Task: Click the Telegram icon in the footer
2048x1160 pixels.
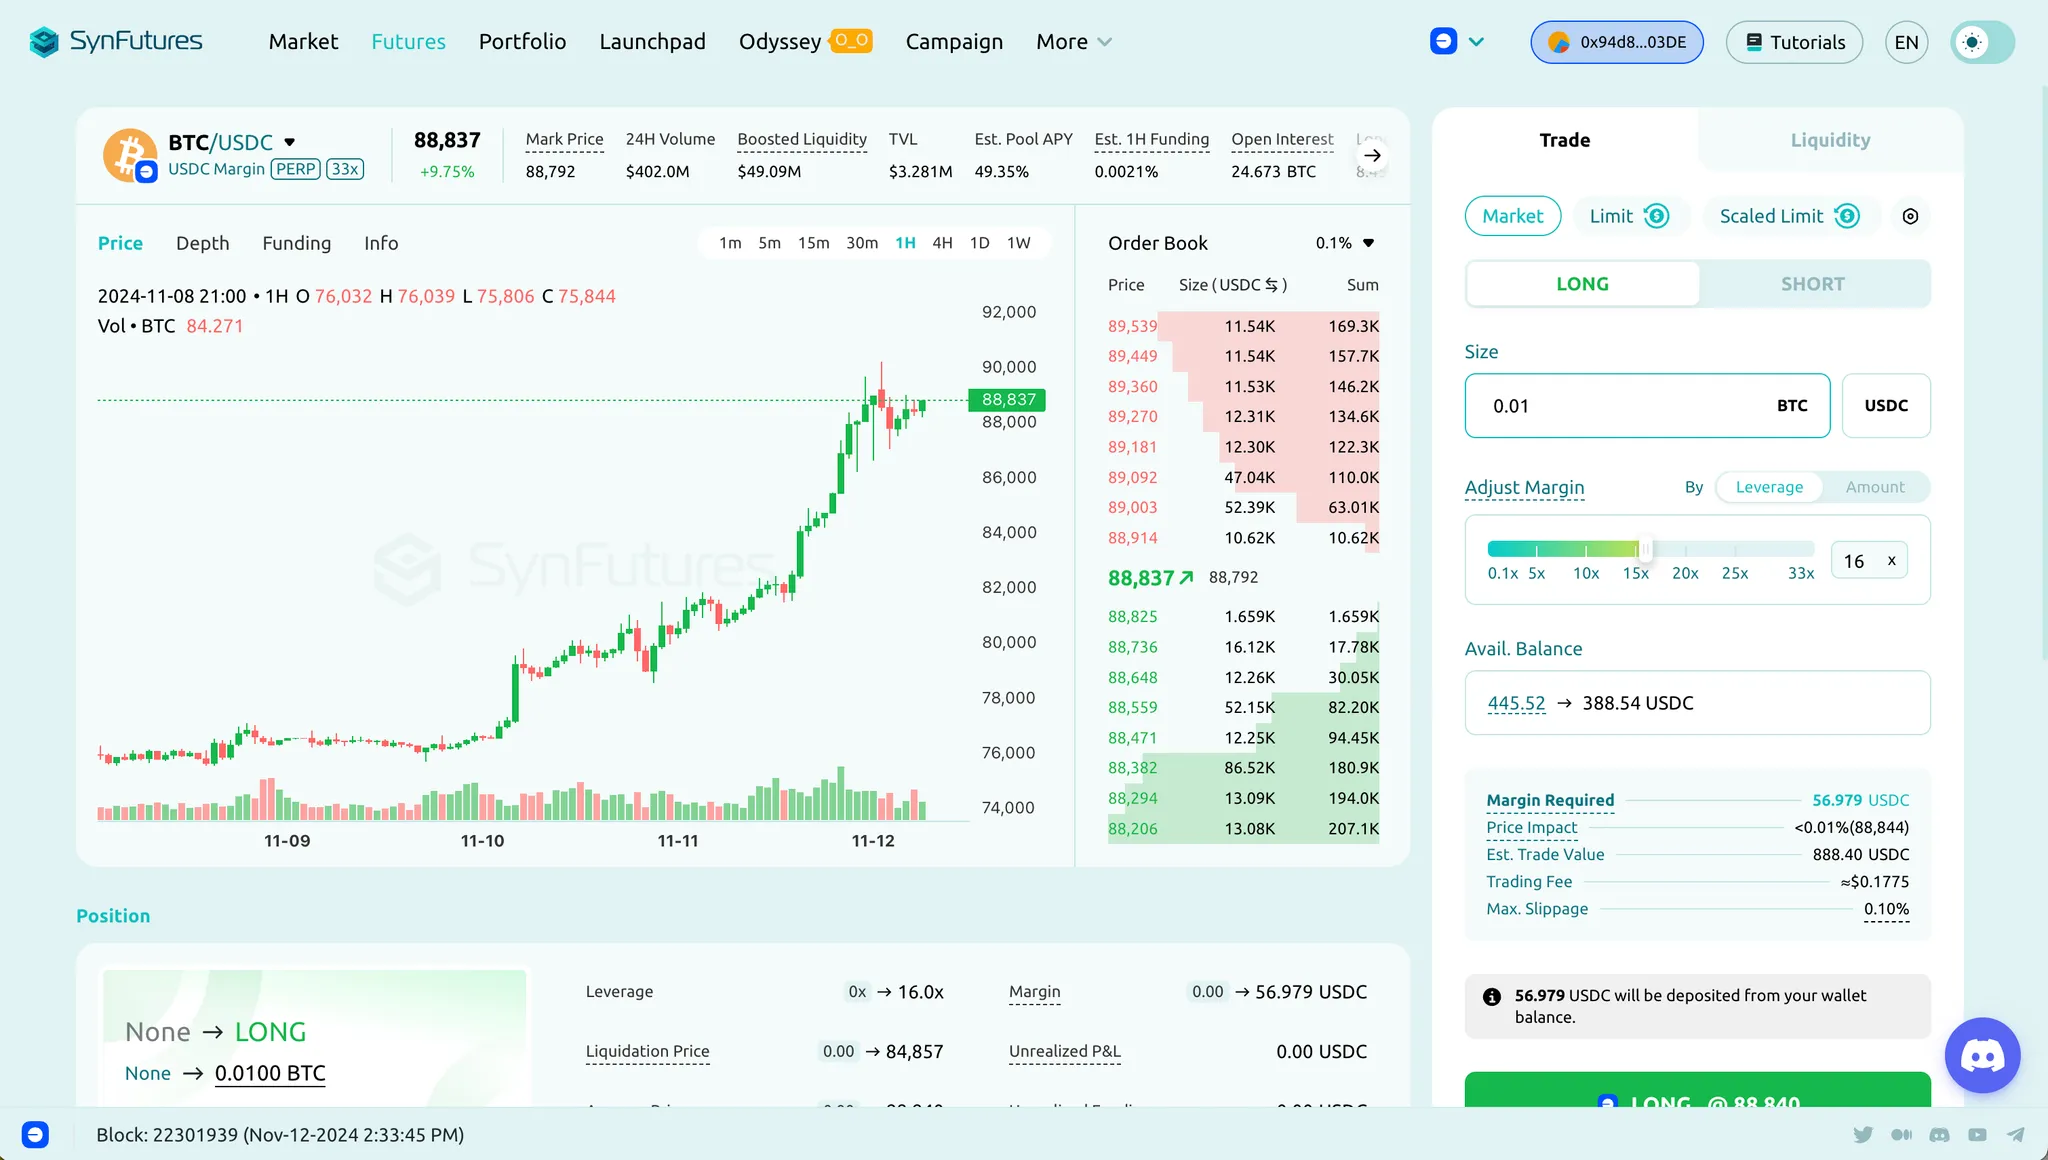Action: pos(2015,1134)
